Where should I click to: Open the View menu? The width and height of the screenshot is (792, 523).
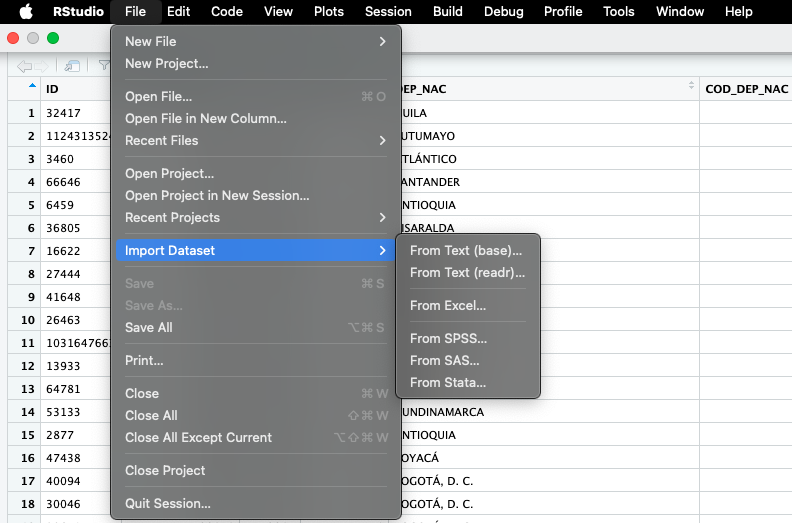point(278,11)
